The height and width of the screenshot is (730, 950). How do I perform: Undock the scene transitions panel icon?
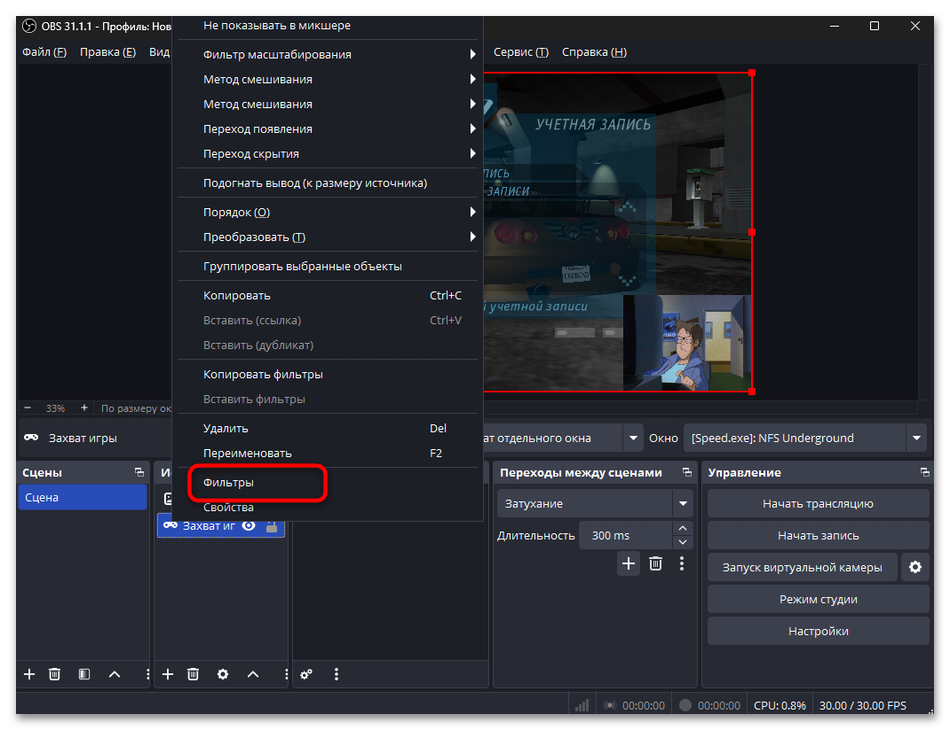(687, 473)
